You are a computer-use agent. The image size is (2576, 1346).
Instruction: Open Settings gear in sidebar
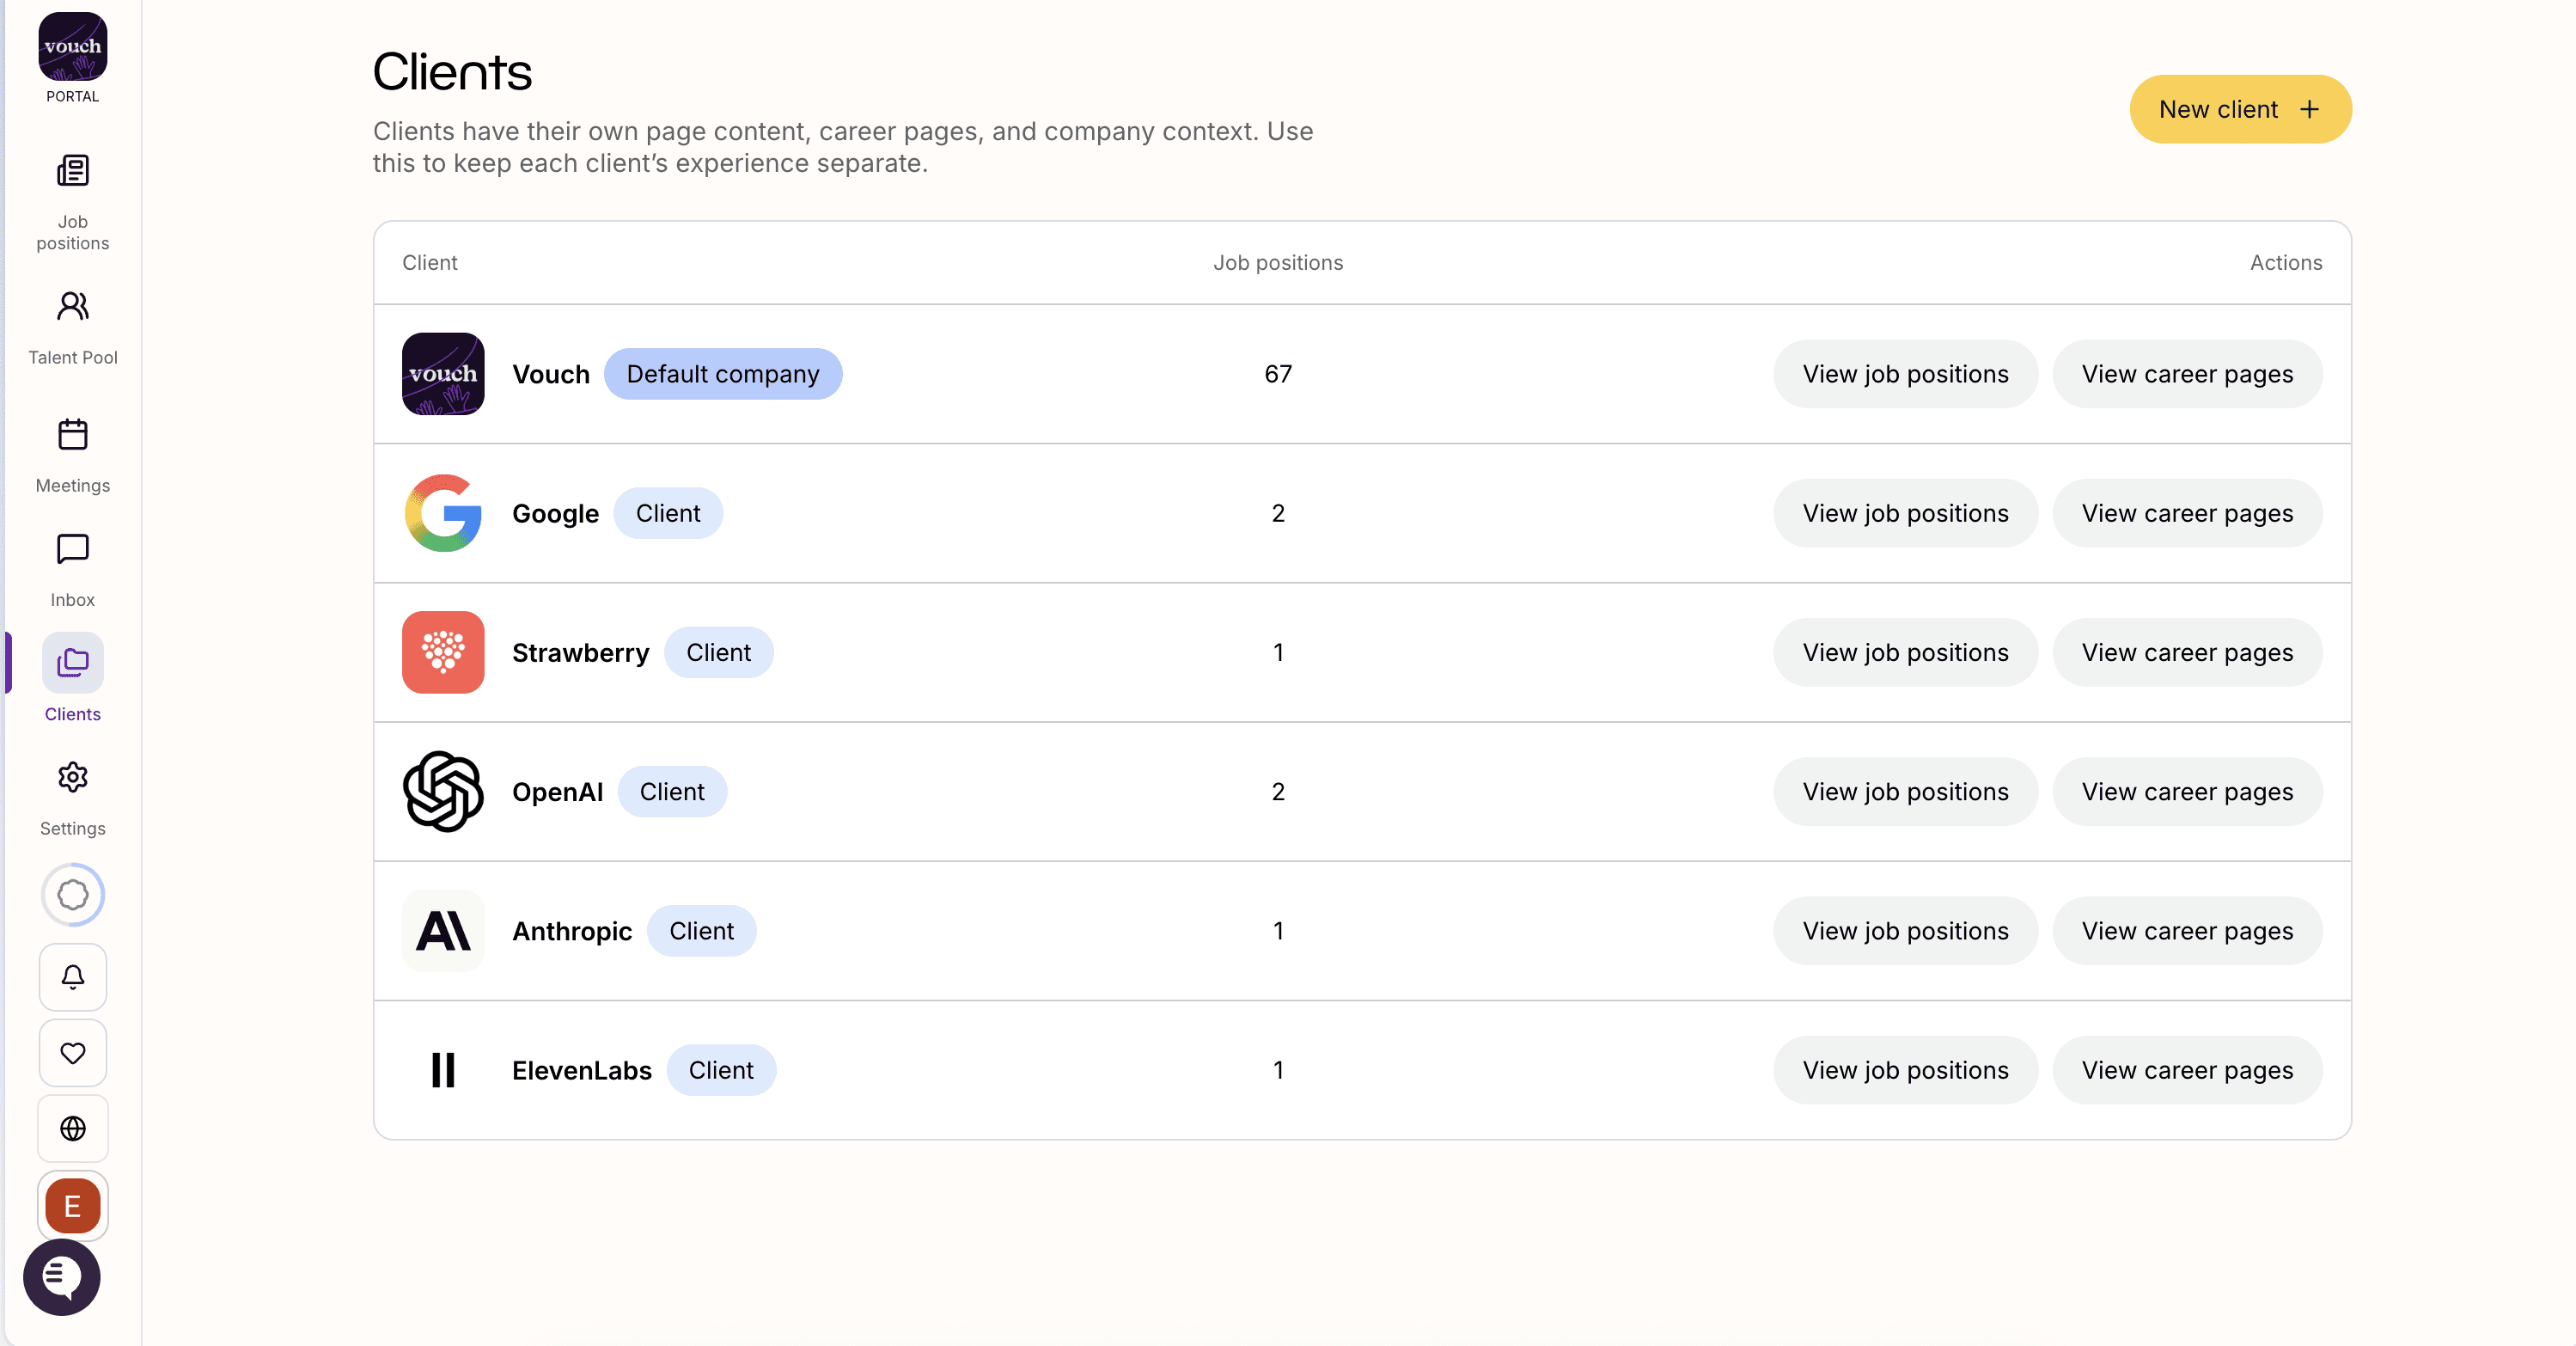(x=72, y=797)
